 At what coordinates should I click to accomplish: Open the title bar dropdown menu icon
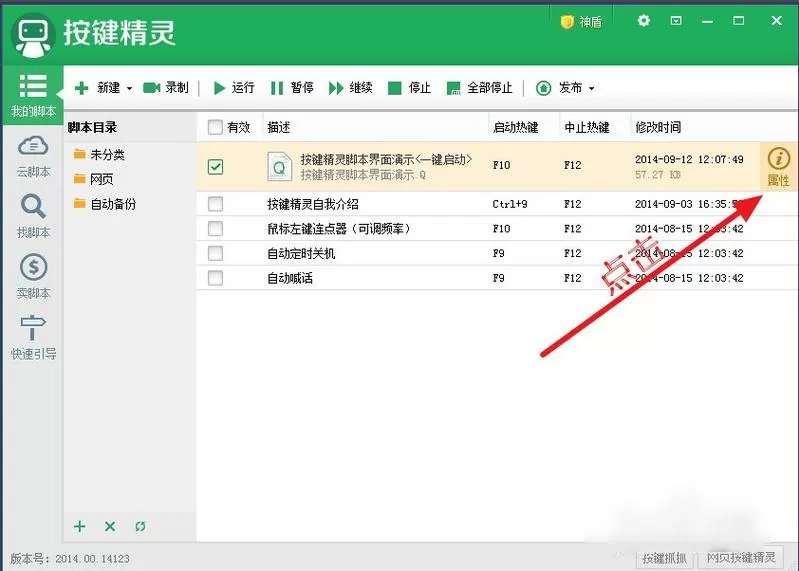676,21
